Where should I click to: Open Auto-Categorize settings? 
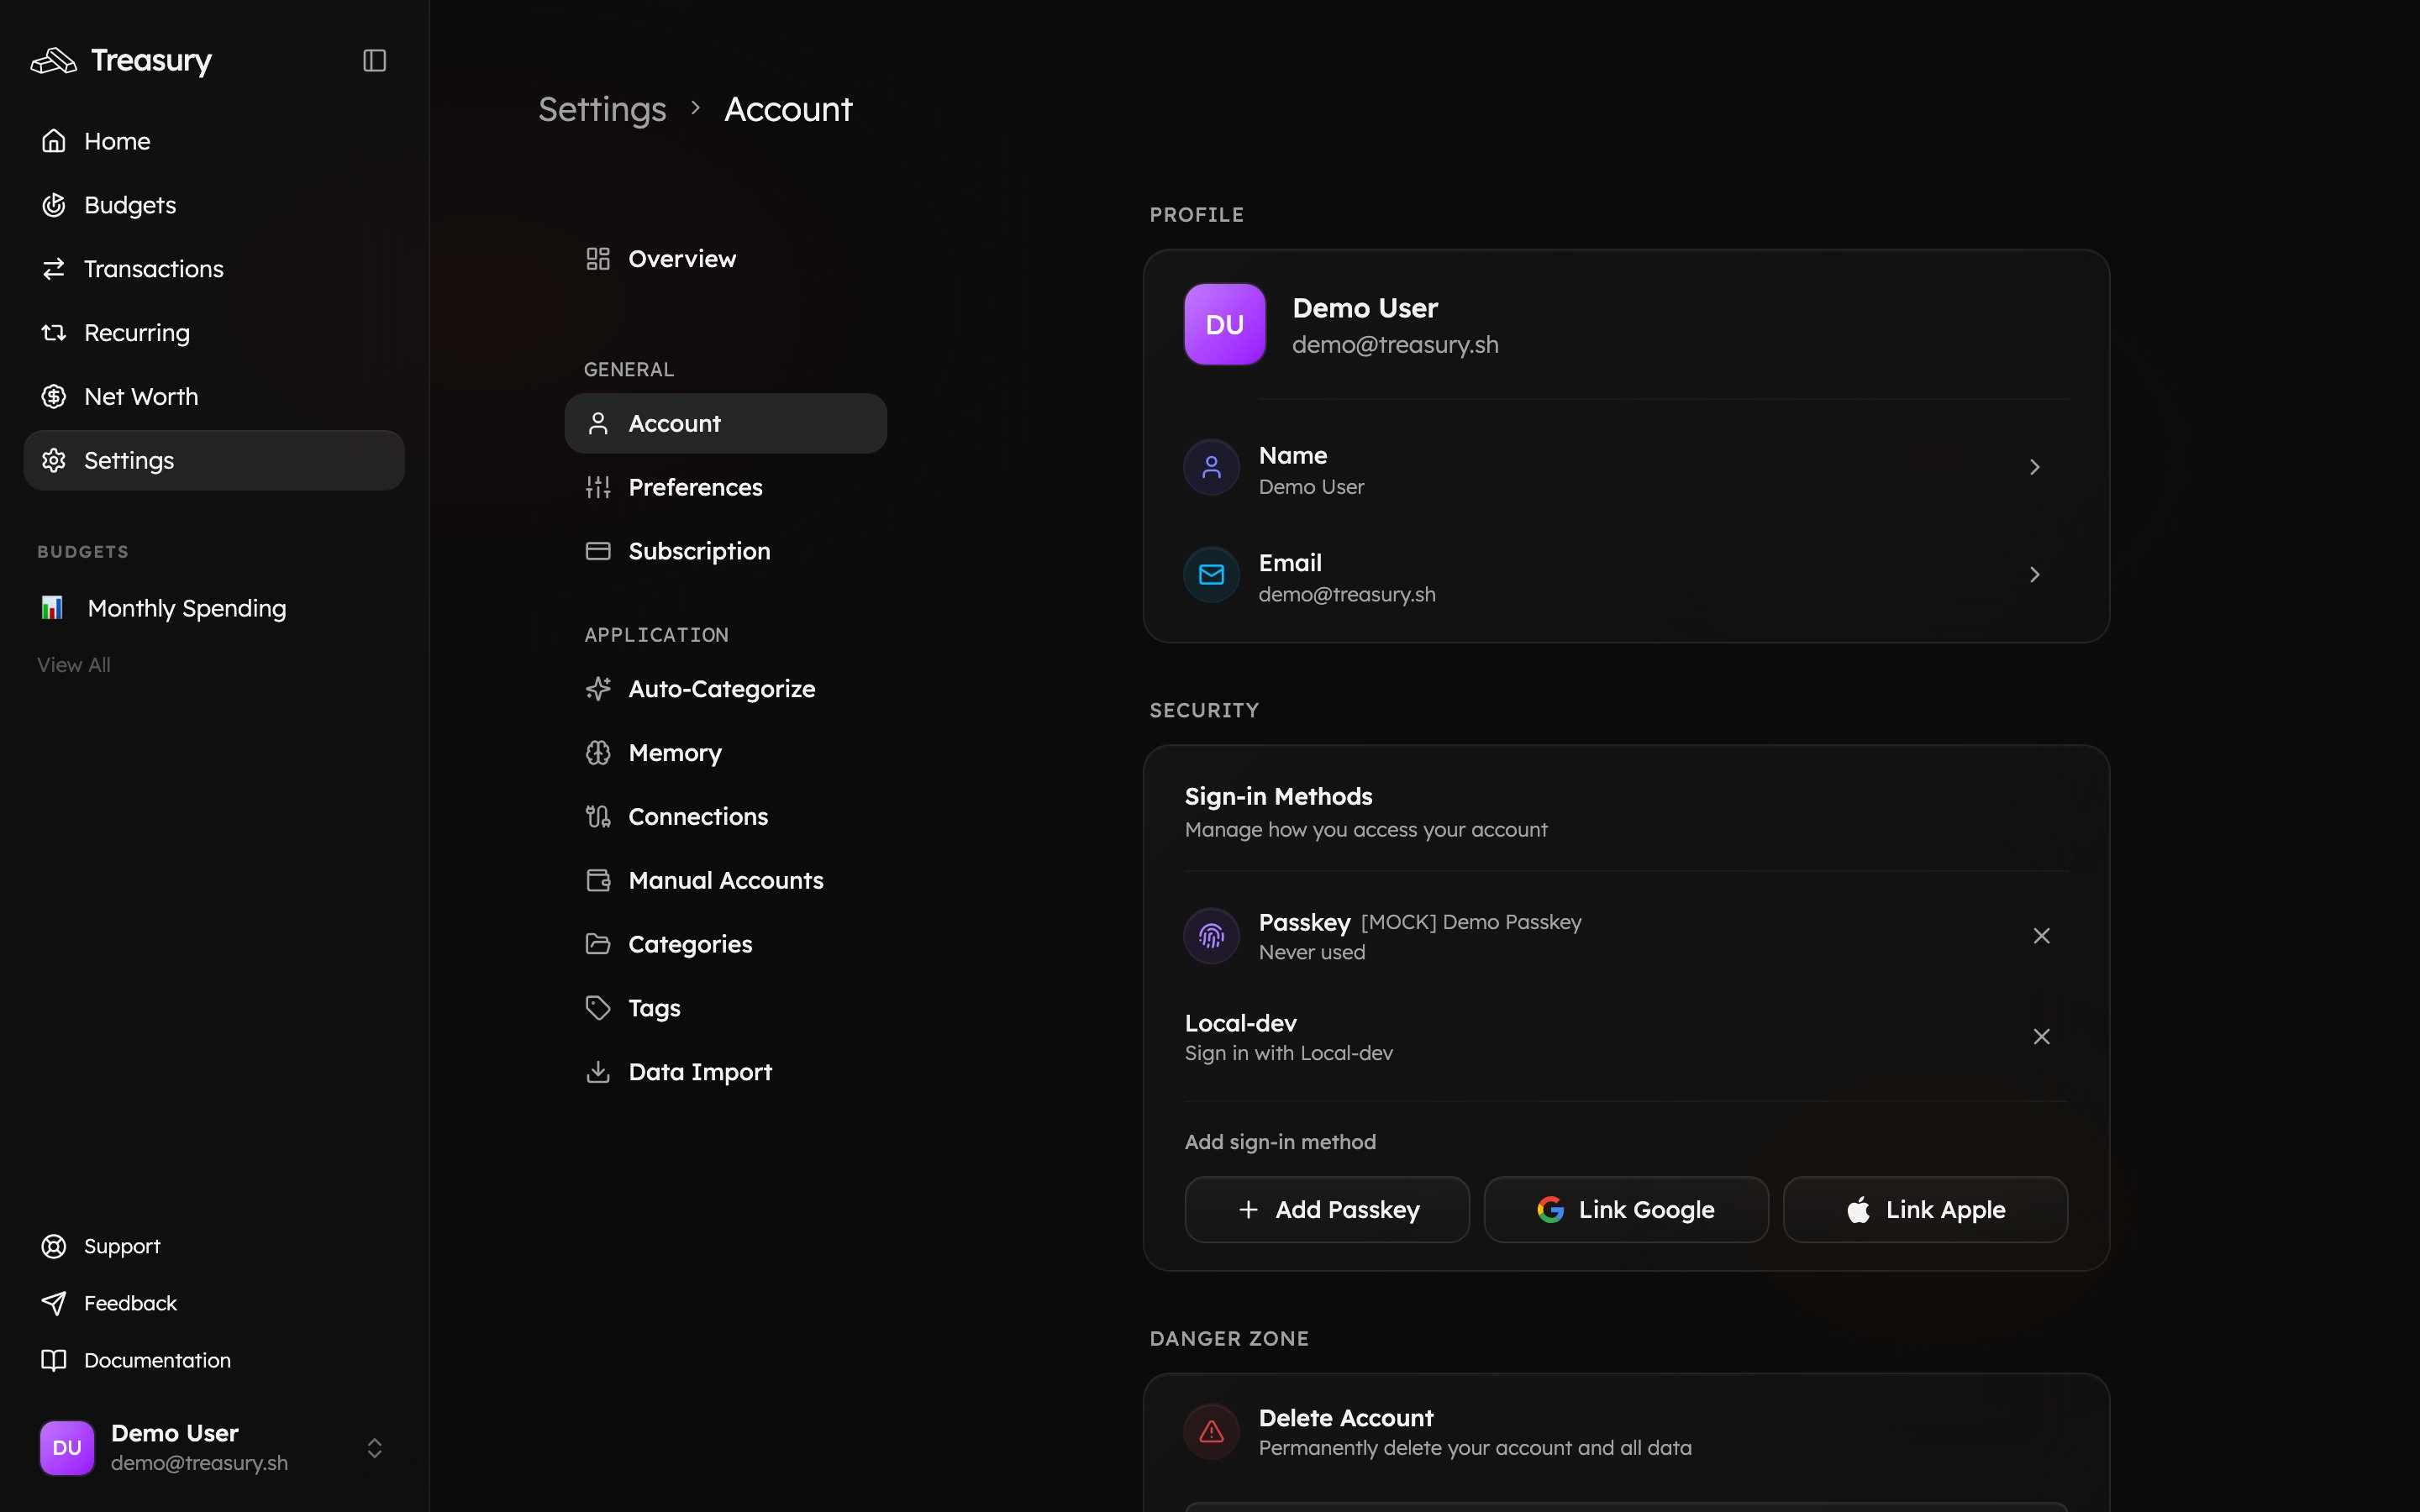pyautogui.click(x=726, y=689)
